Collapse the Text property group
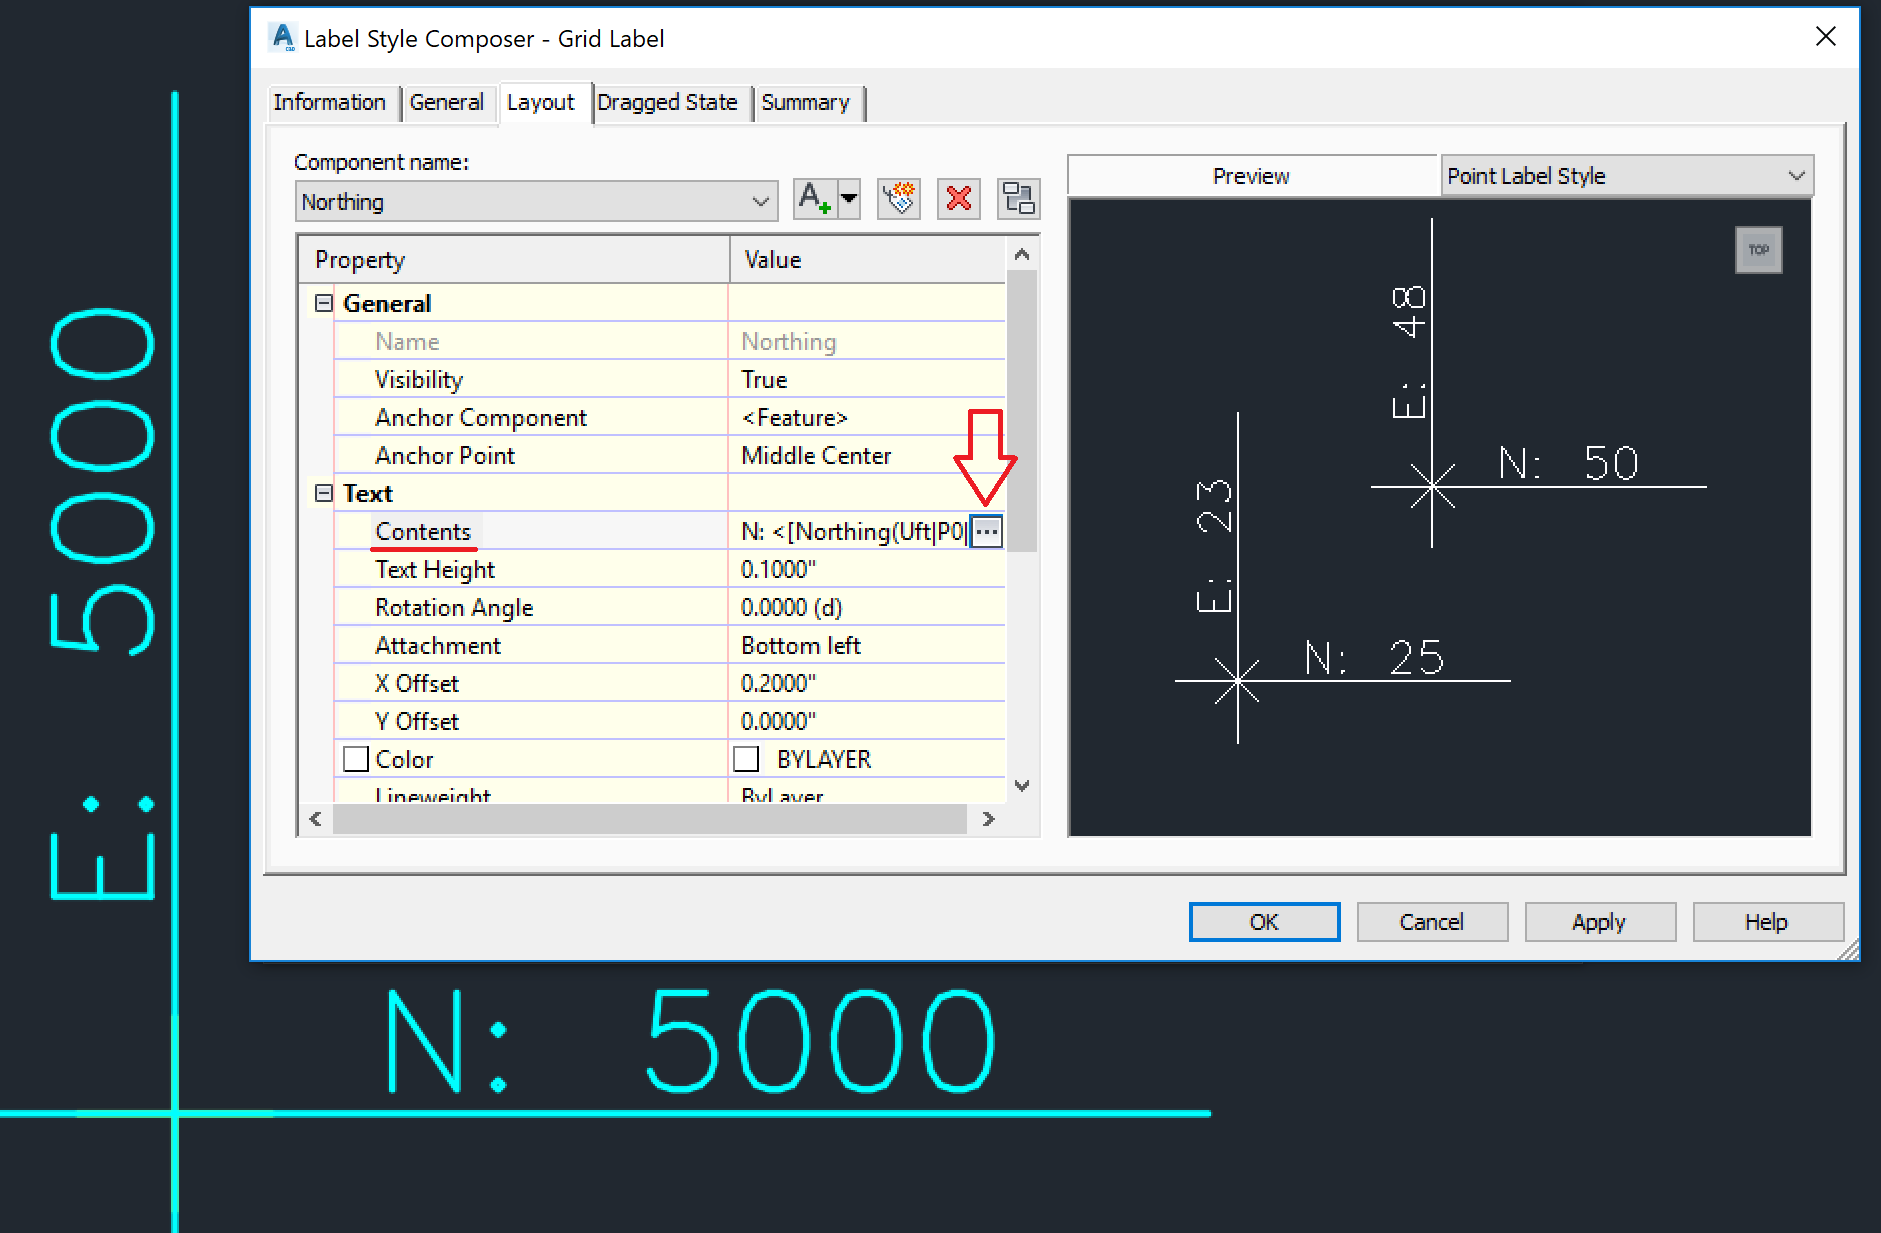 (322, 492)
